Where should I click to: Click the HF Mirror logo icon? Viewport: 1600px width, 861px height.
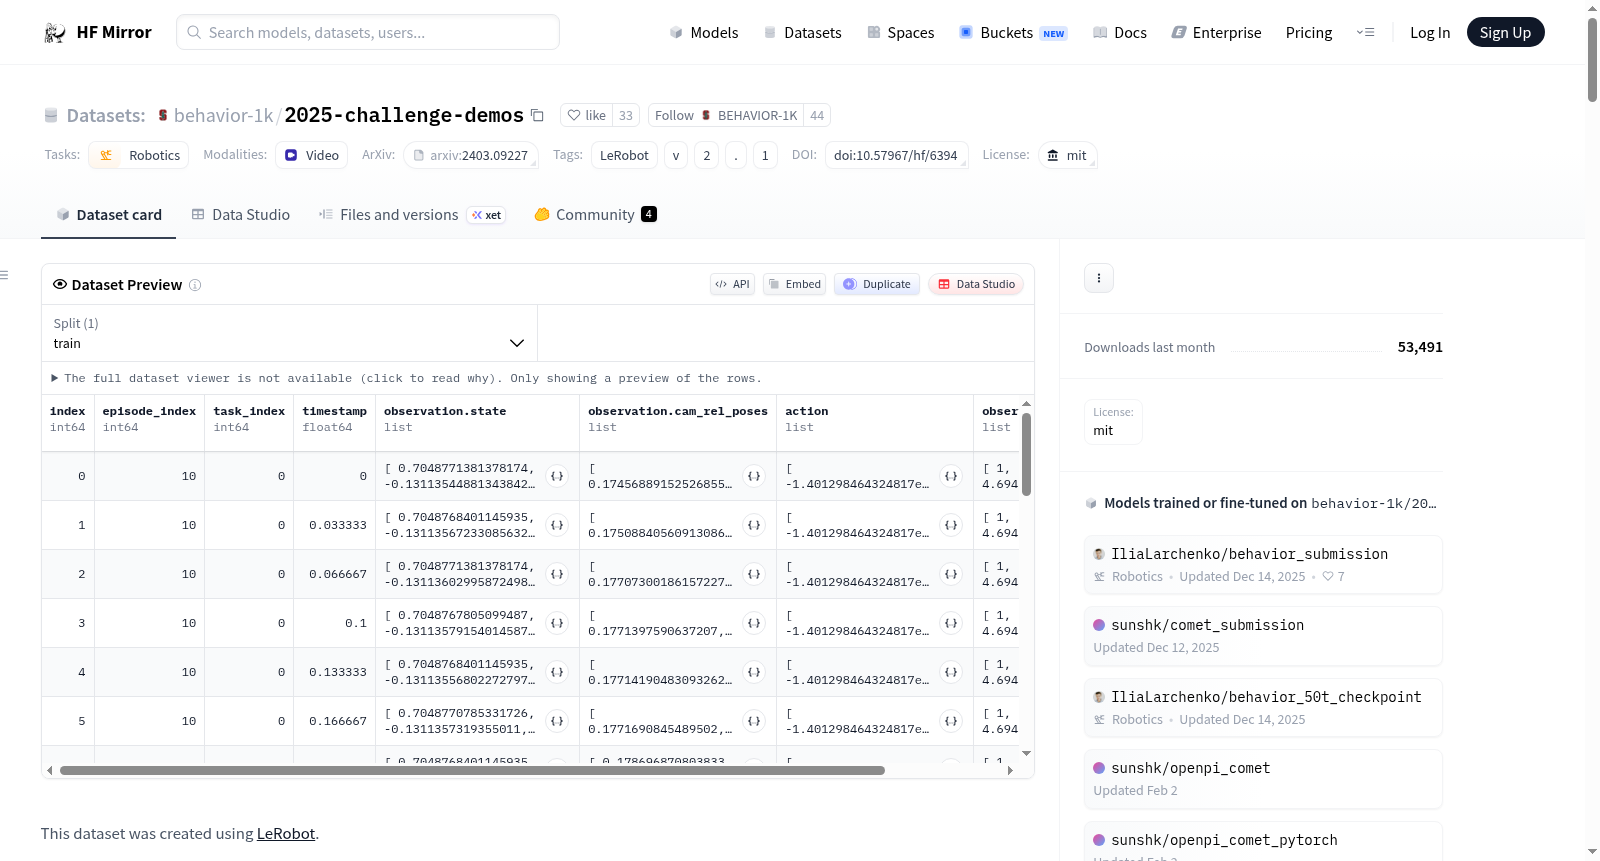(55, 33)
